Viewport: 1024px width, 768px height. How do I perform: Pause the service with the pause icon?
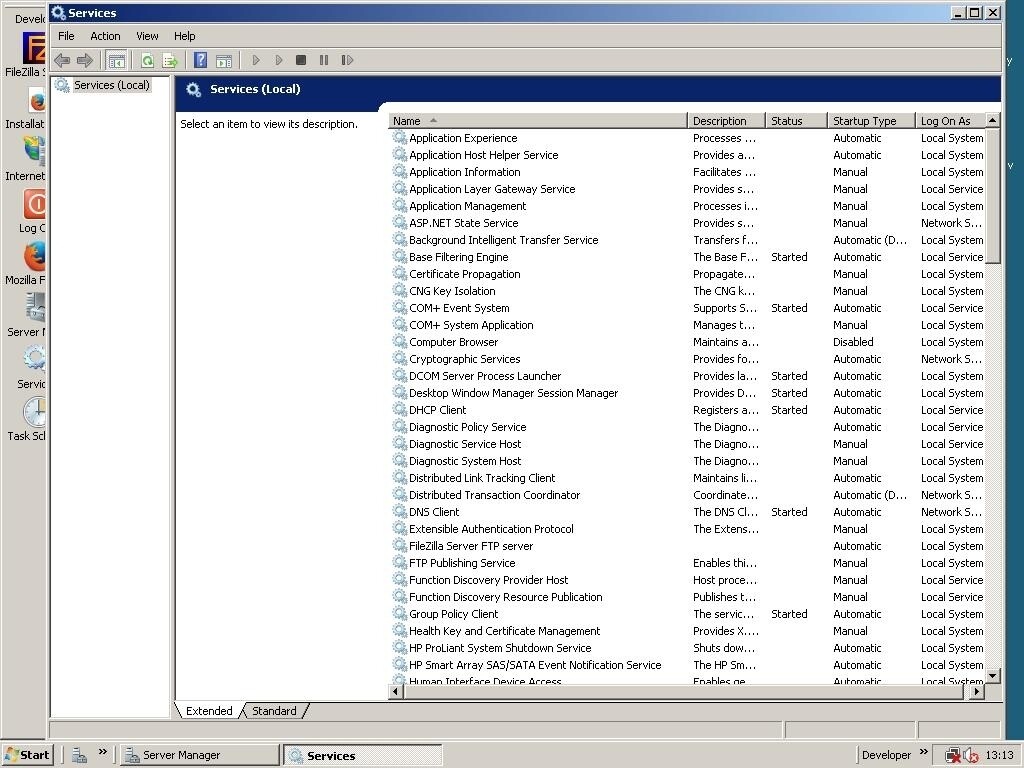(x=324, y=60)
